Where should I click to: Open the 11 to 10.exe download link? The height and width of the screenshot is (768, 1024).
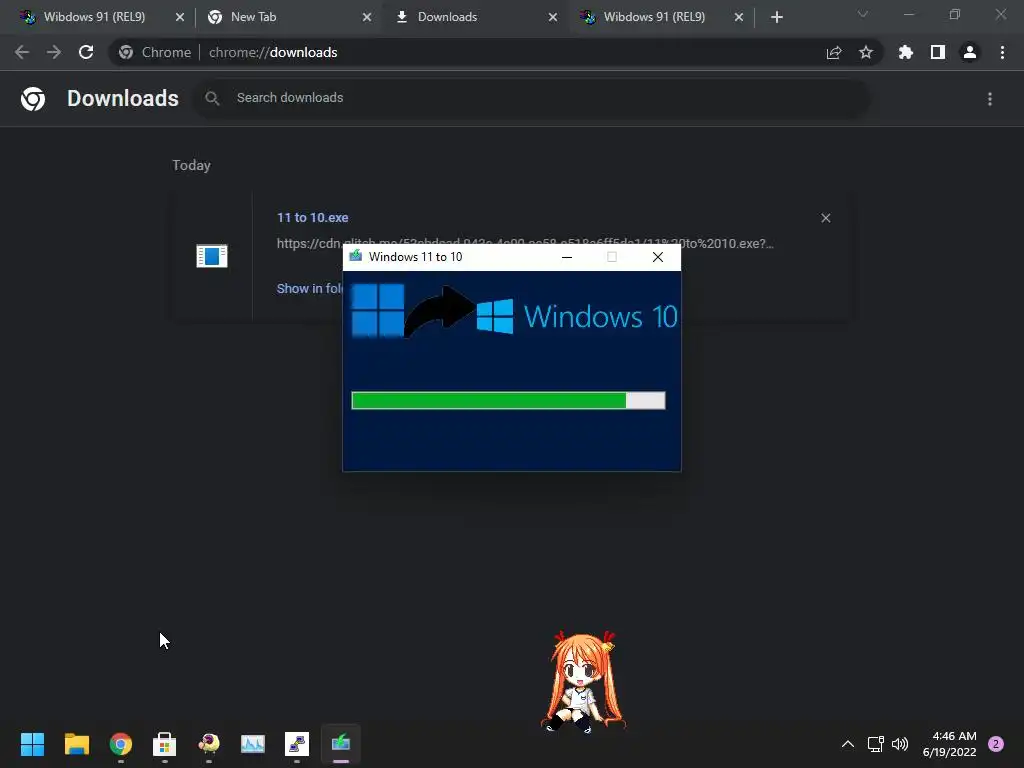tap(312, 217)
